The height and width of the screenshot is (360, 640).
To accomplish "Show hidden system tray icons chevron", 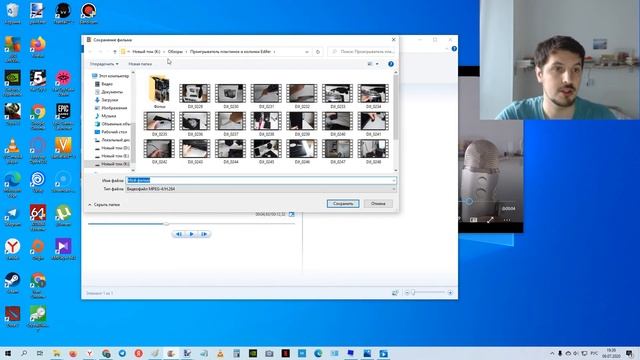I will point(552,353).
